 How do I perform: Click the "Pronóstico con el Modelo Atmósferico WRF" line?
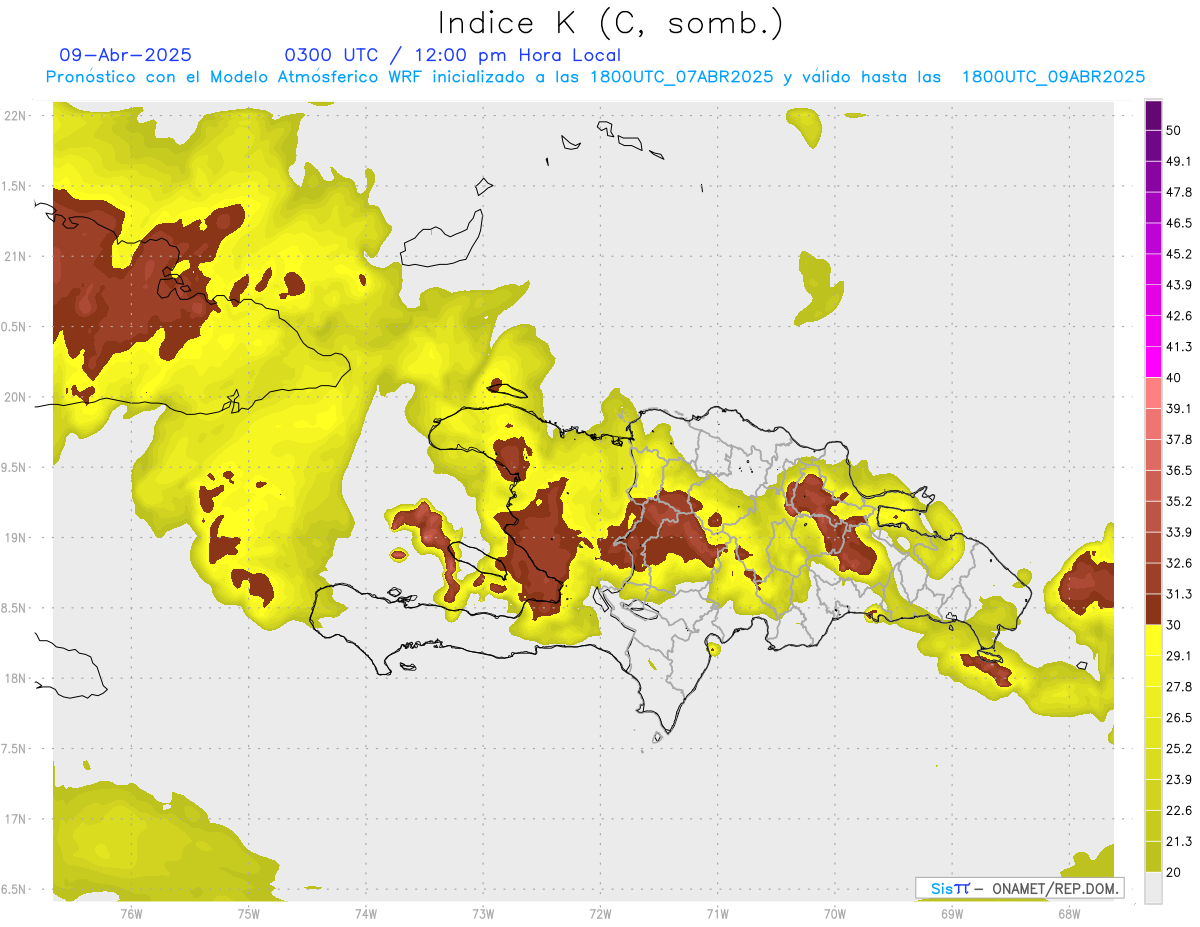(x=596, y=77)
